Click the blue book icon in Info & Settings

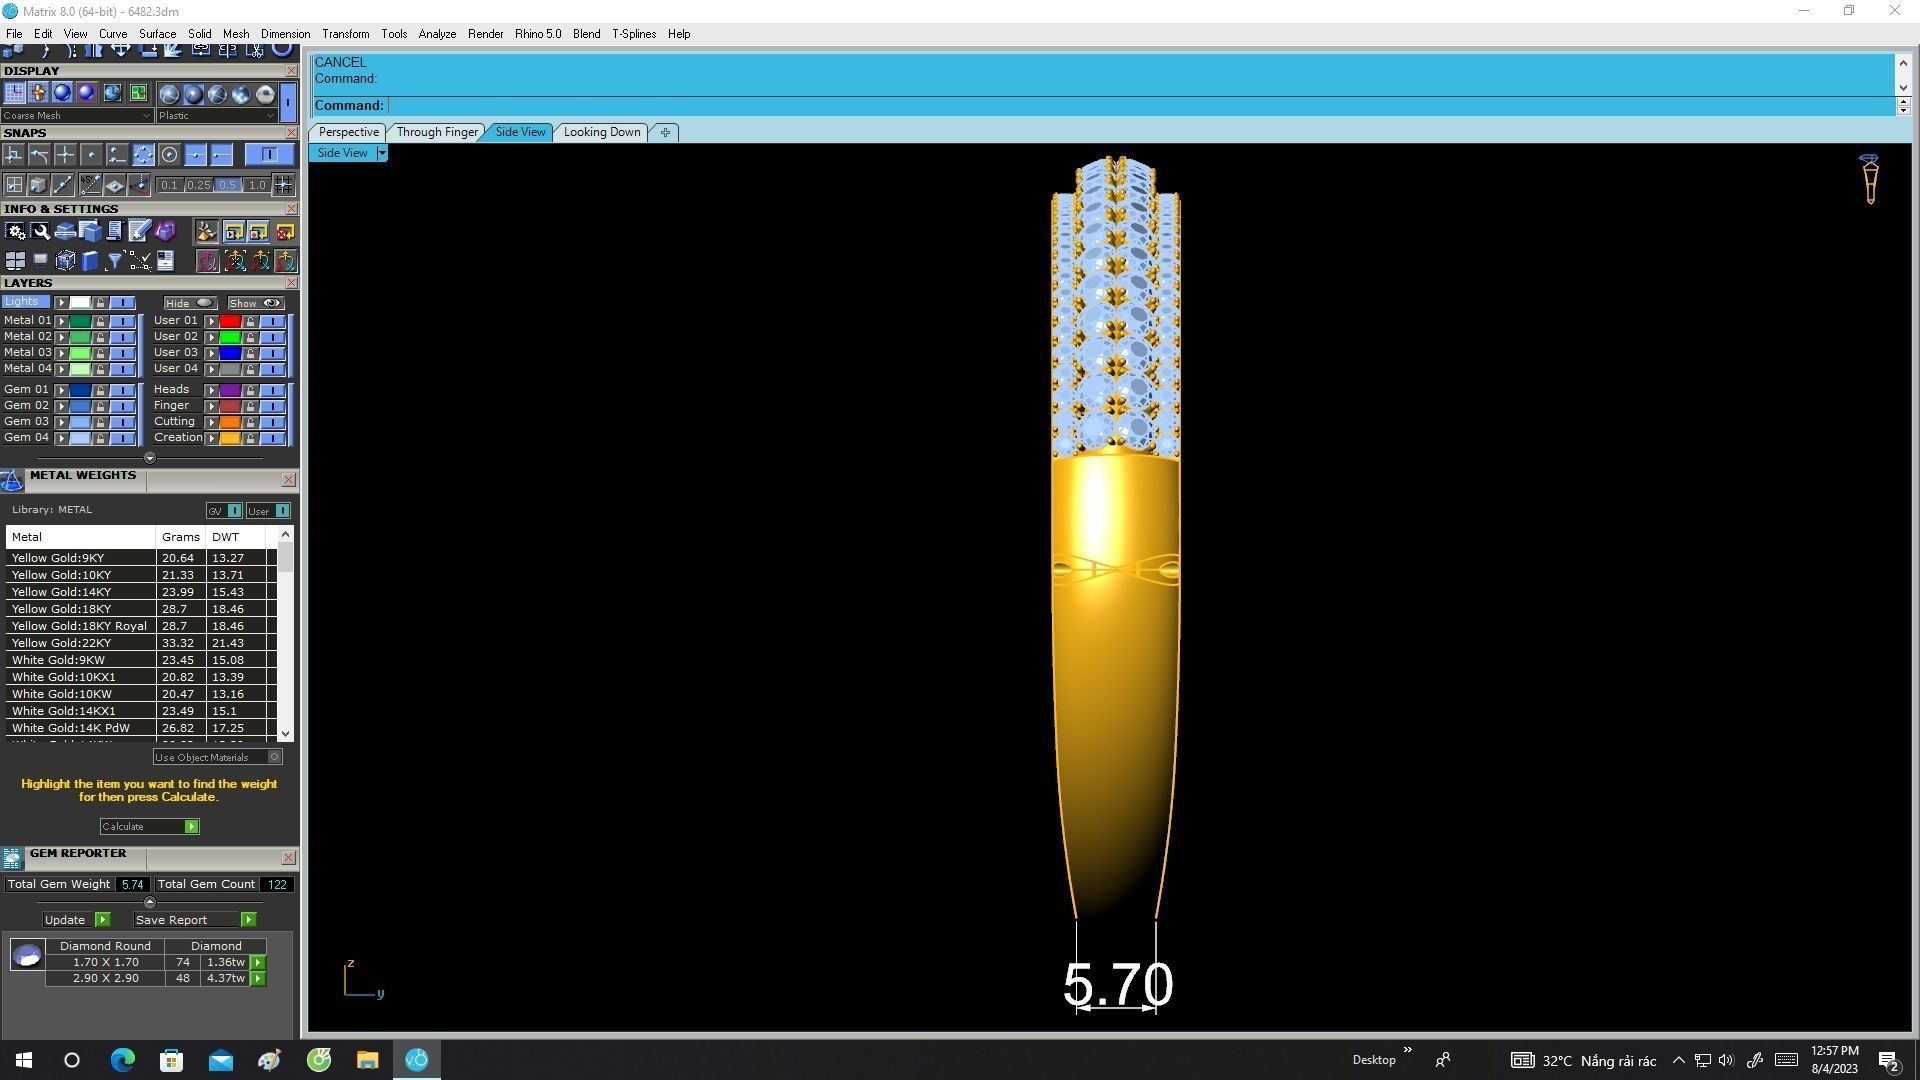tap(90, 261)
